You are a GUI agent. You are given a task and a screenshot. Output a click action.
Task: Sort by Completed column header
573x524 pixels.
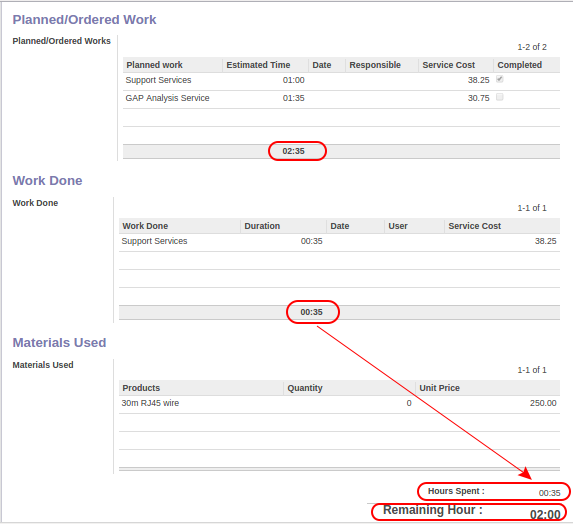point(519,65)
